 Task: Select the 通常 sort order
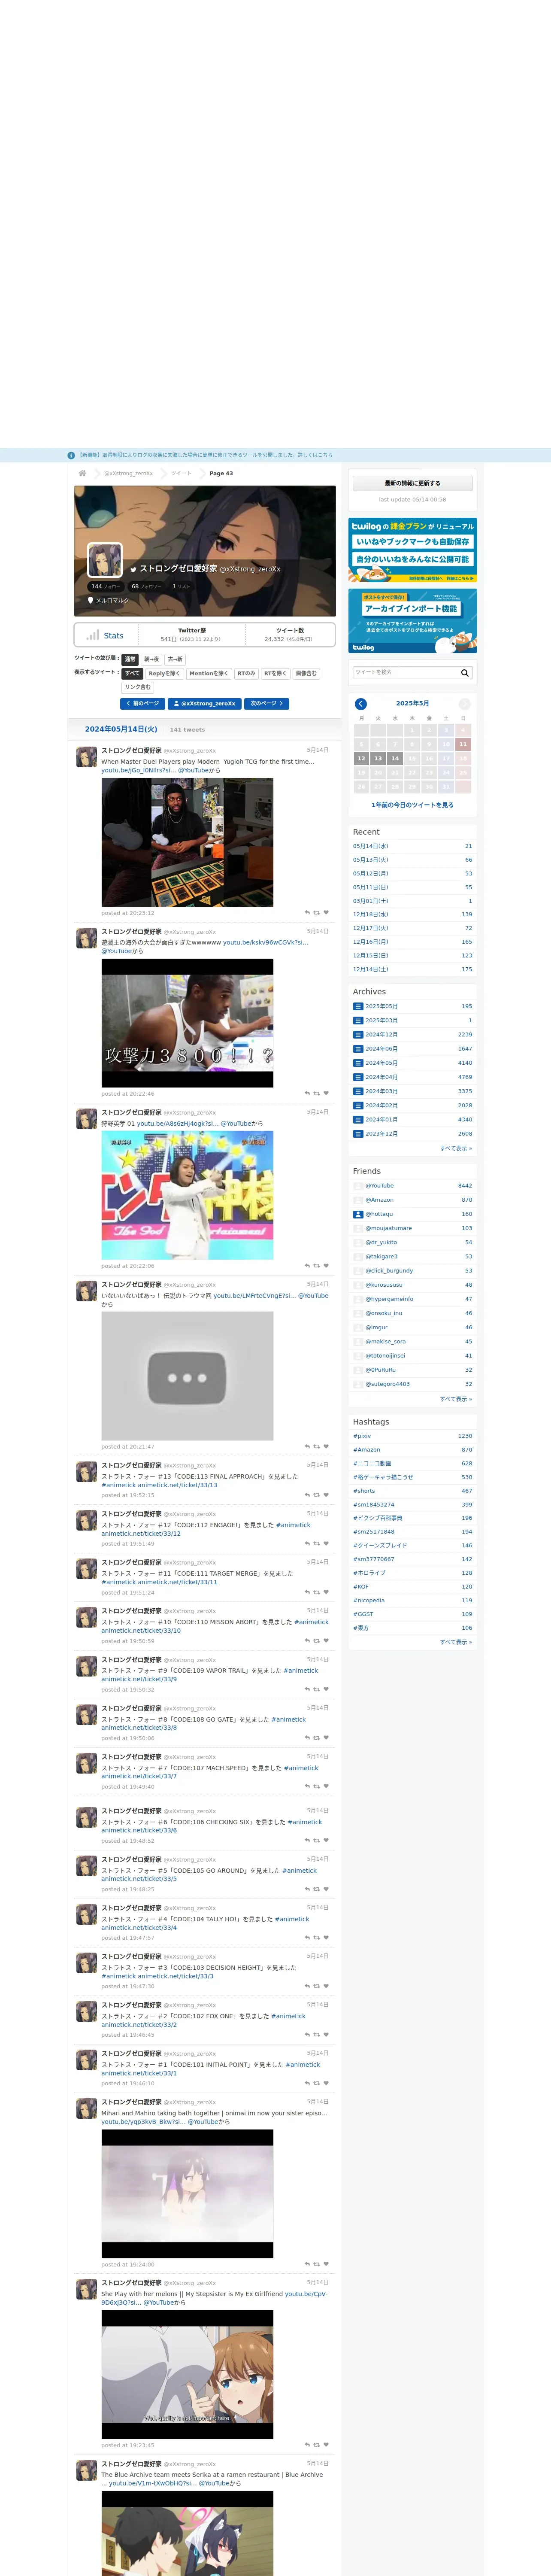click(130, 659)
